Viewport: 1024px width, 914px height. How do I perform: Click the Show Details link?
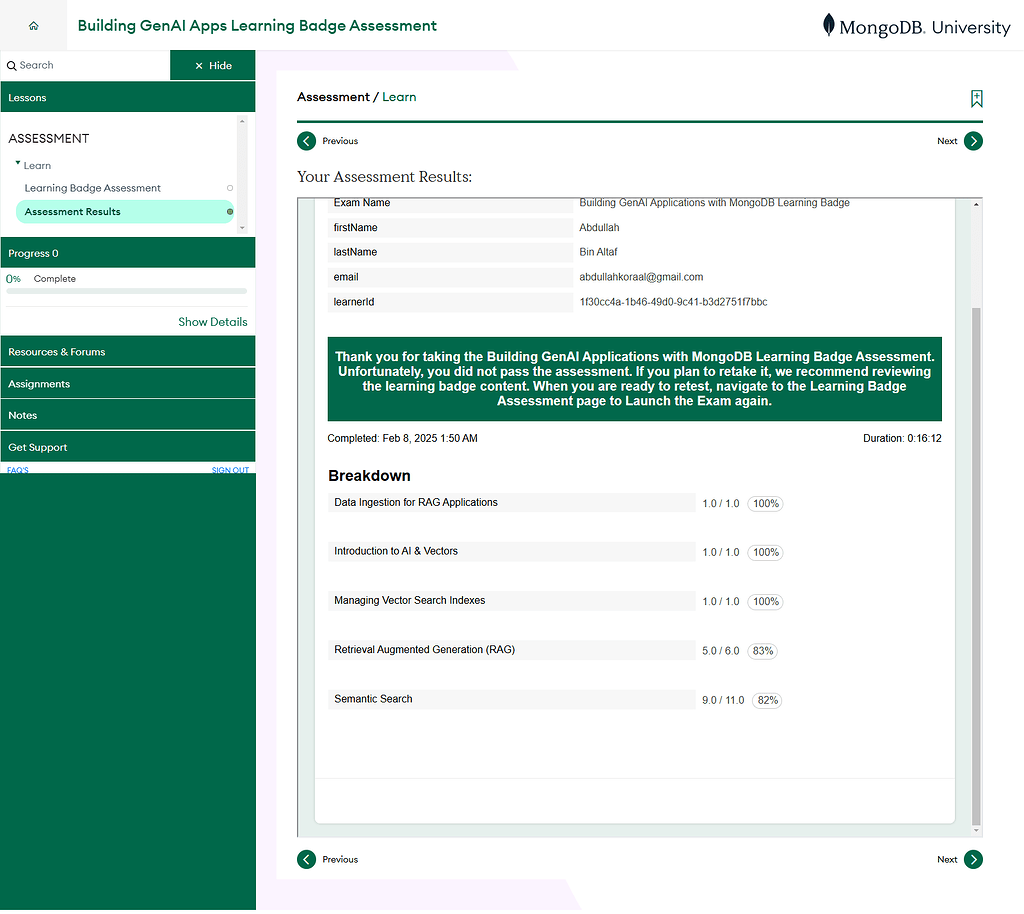(x=212, y=322)
